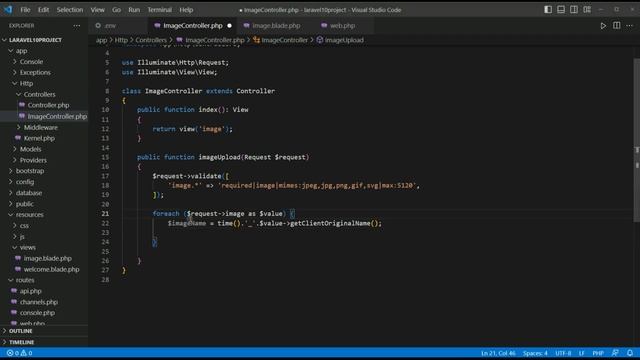Switch to the web.php tab
Viewport: 640px width, 360px height.
coord(342,26)
